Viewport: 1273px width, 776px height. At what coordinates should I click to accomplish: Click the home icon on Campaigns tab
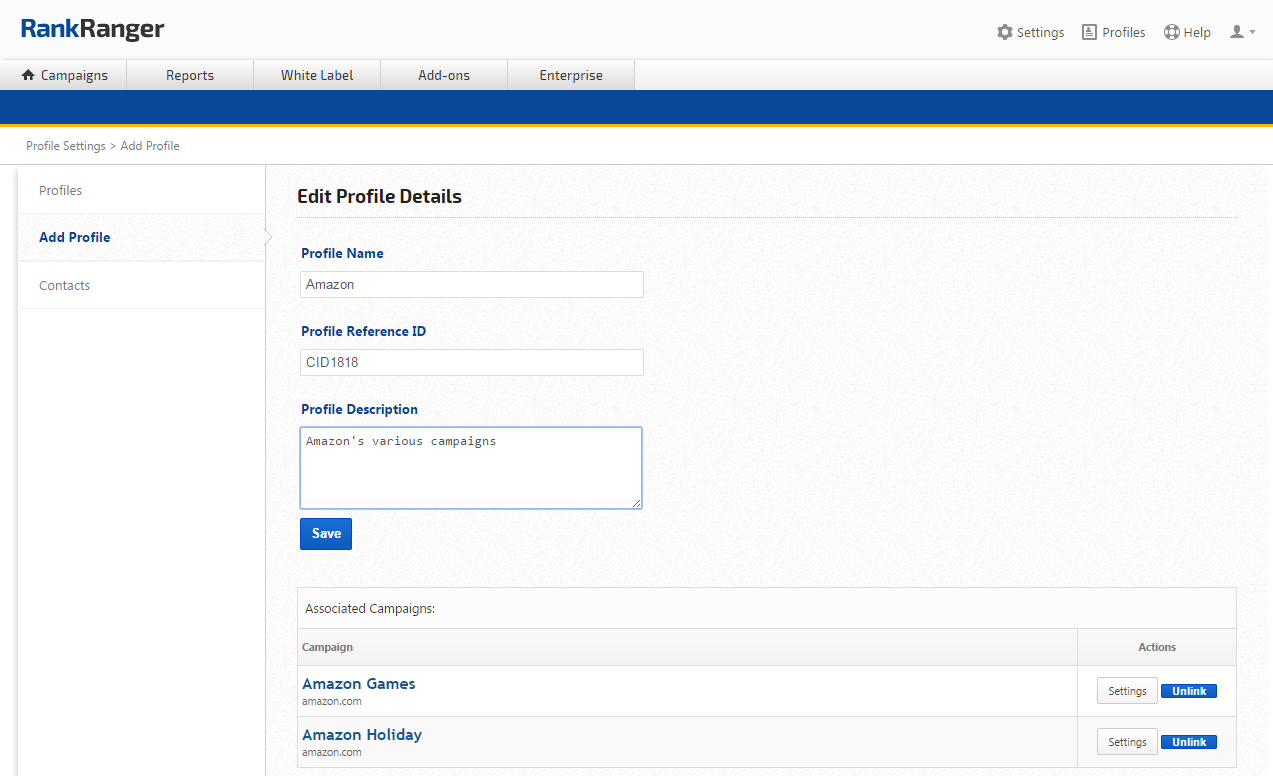click(x=28, y=75)
